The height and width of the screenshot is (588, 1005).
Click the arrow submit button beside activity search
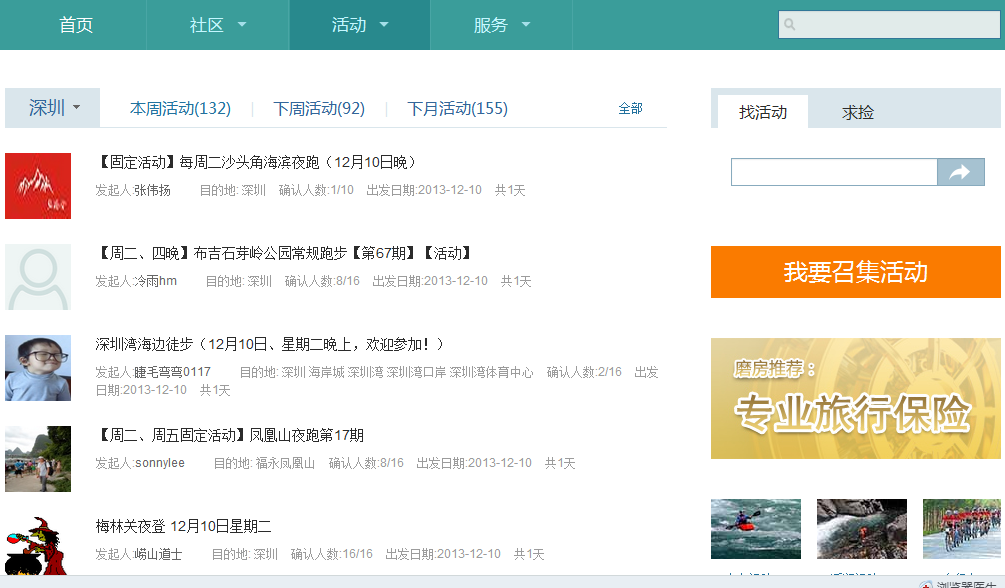(x=959, y=172)
